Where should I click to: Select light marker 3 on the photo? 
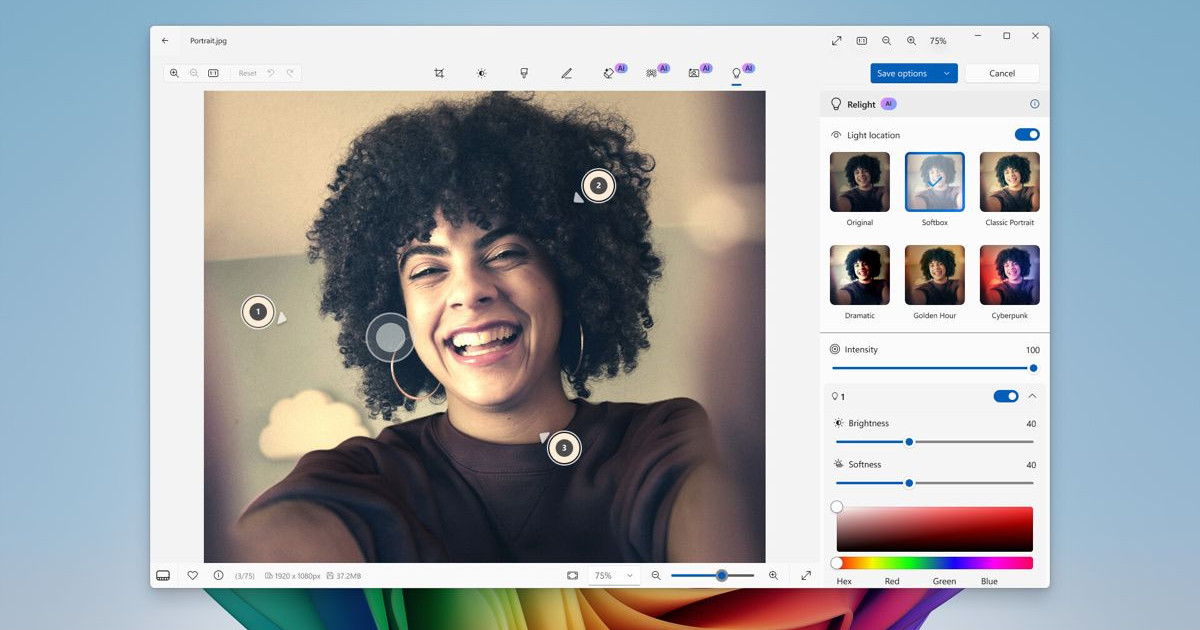(x=564, y=448)
